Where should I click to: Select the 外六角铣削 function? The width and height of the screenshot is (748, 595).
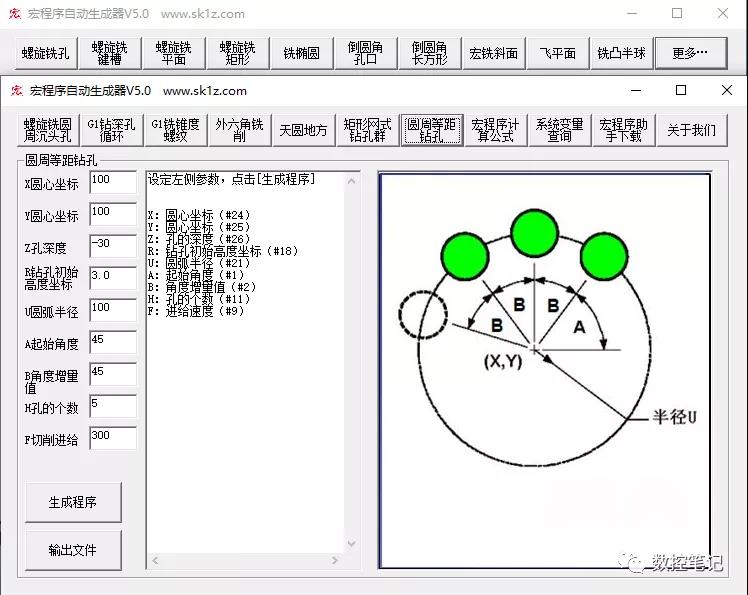239,130
